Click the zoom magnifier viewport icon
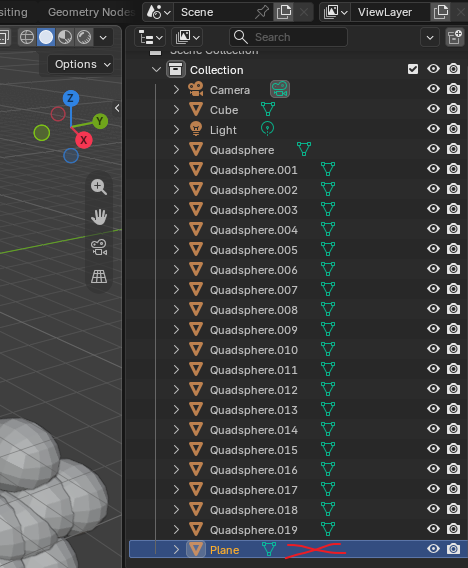The height and width of the screenshot is (568, 468). [x=99, y=187]
